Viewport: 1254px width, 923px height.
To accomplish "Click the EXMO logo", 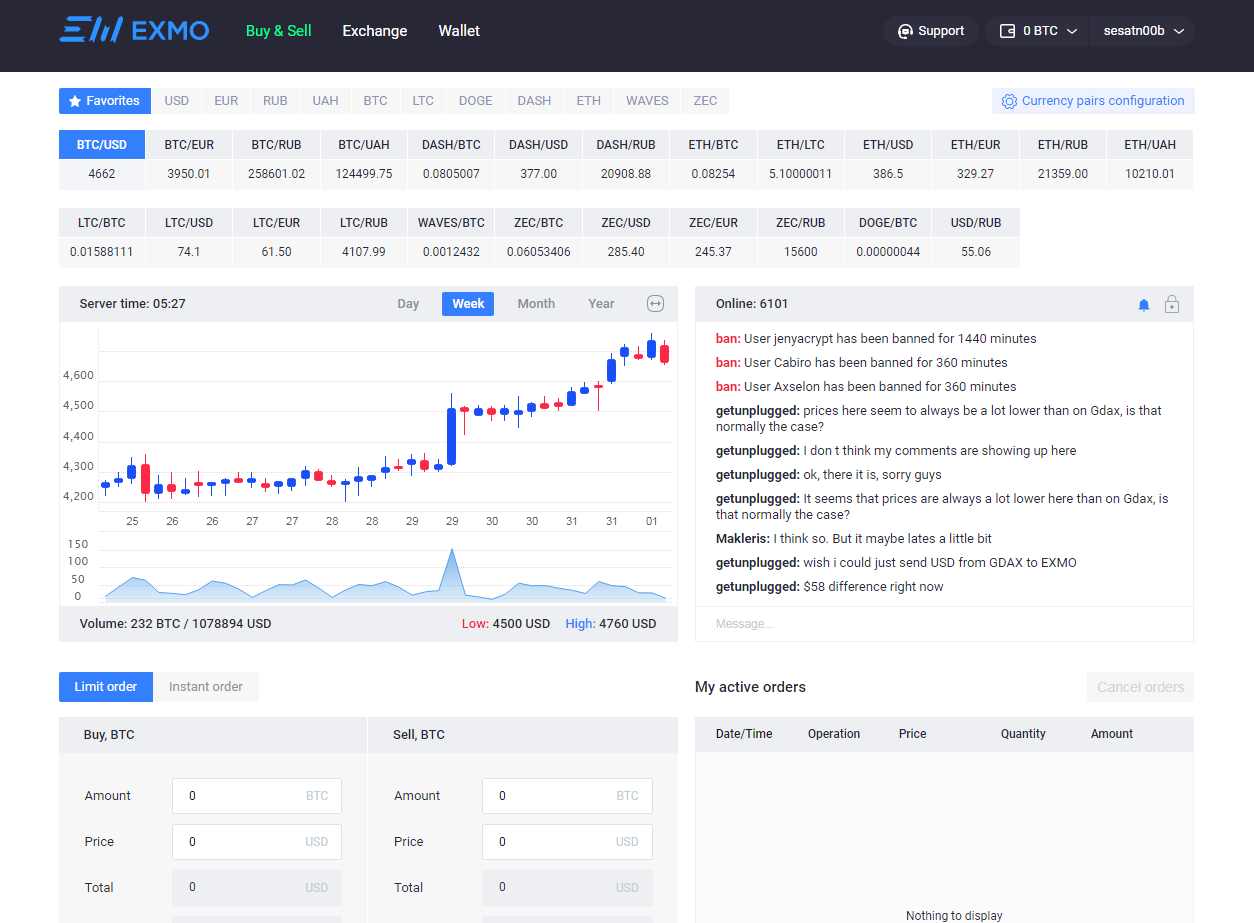I will pyautogui.click(x=134, y=31).
